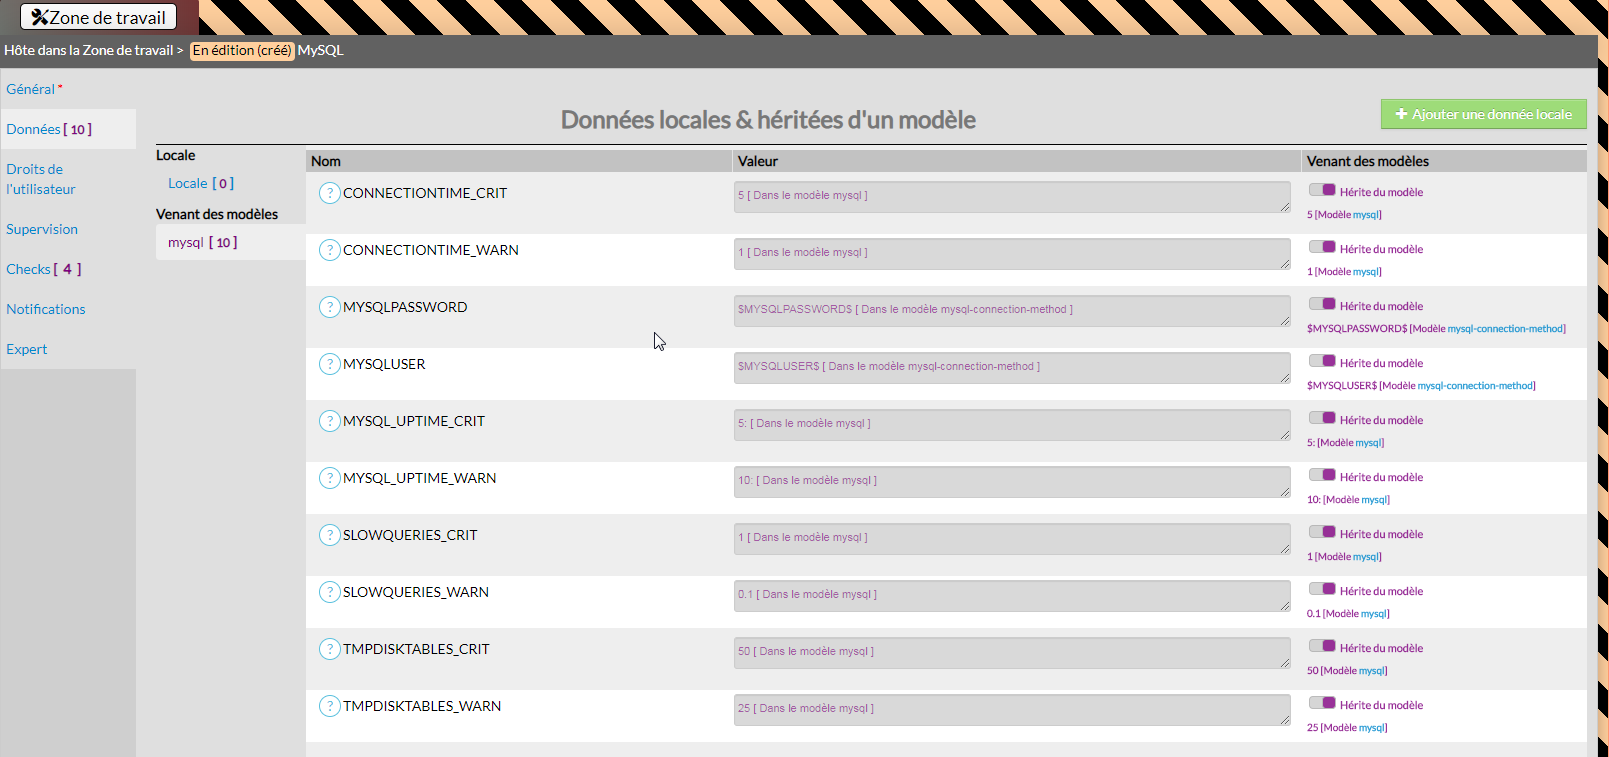Go to the Notifications tab
1609x757 pixels.
[x=46, y=309]
